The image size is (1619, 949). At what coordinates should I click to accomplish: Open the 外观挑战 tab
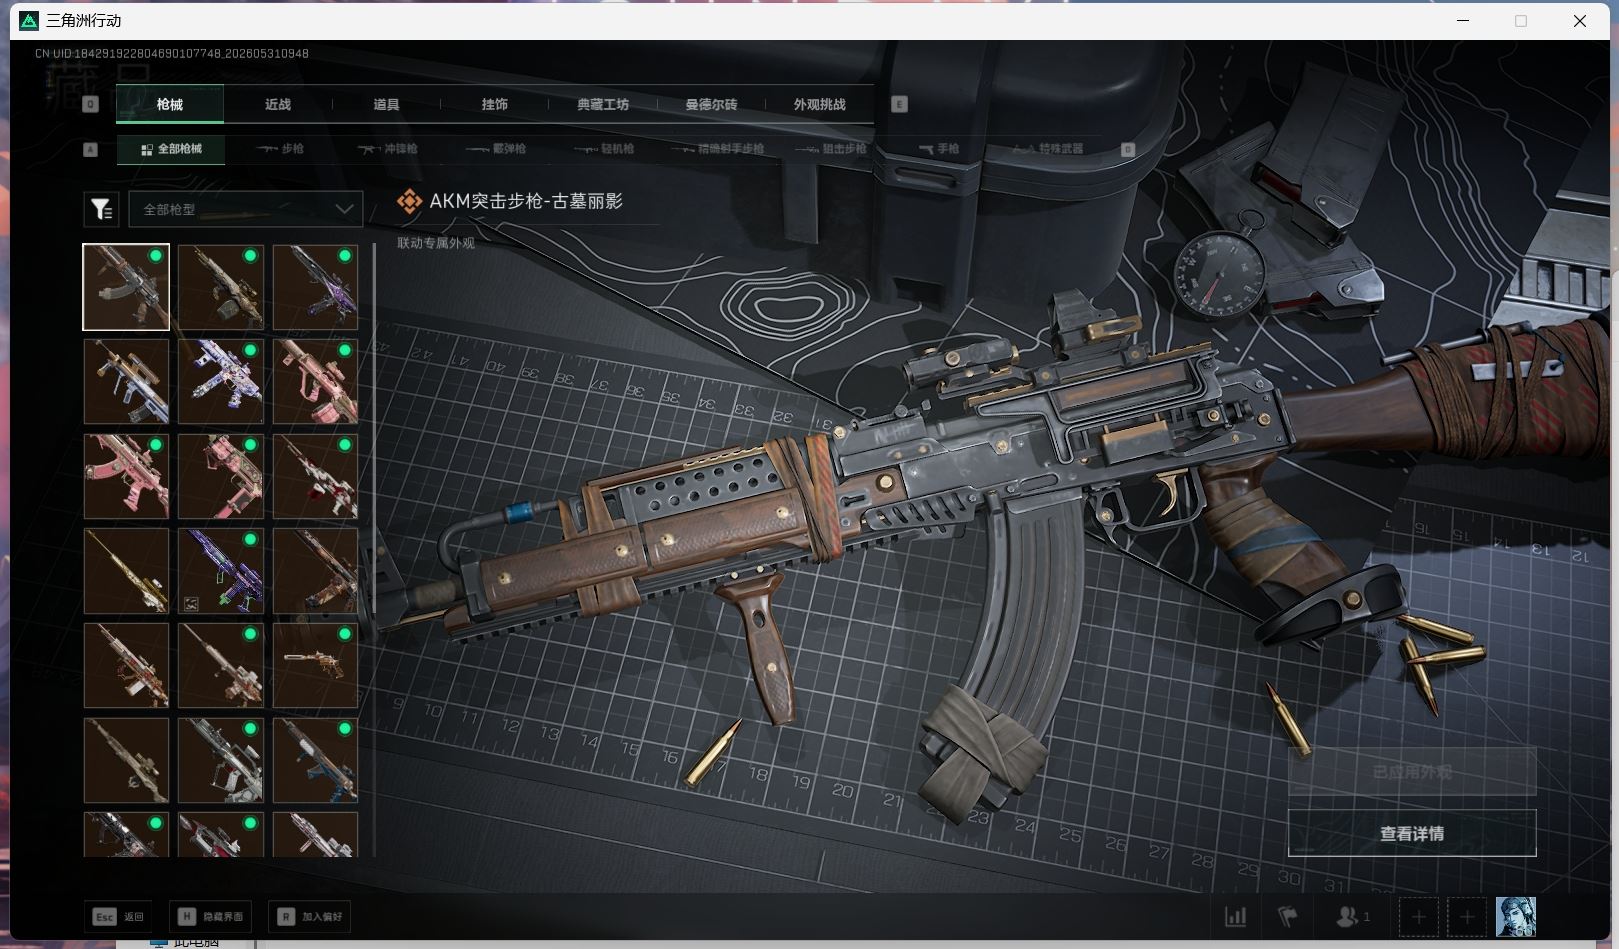(819, 104)
